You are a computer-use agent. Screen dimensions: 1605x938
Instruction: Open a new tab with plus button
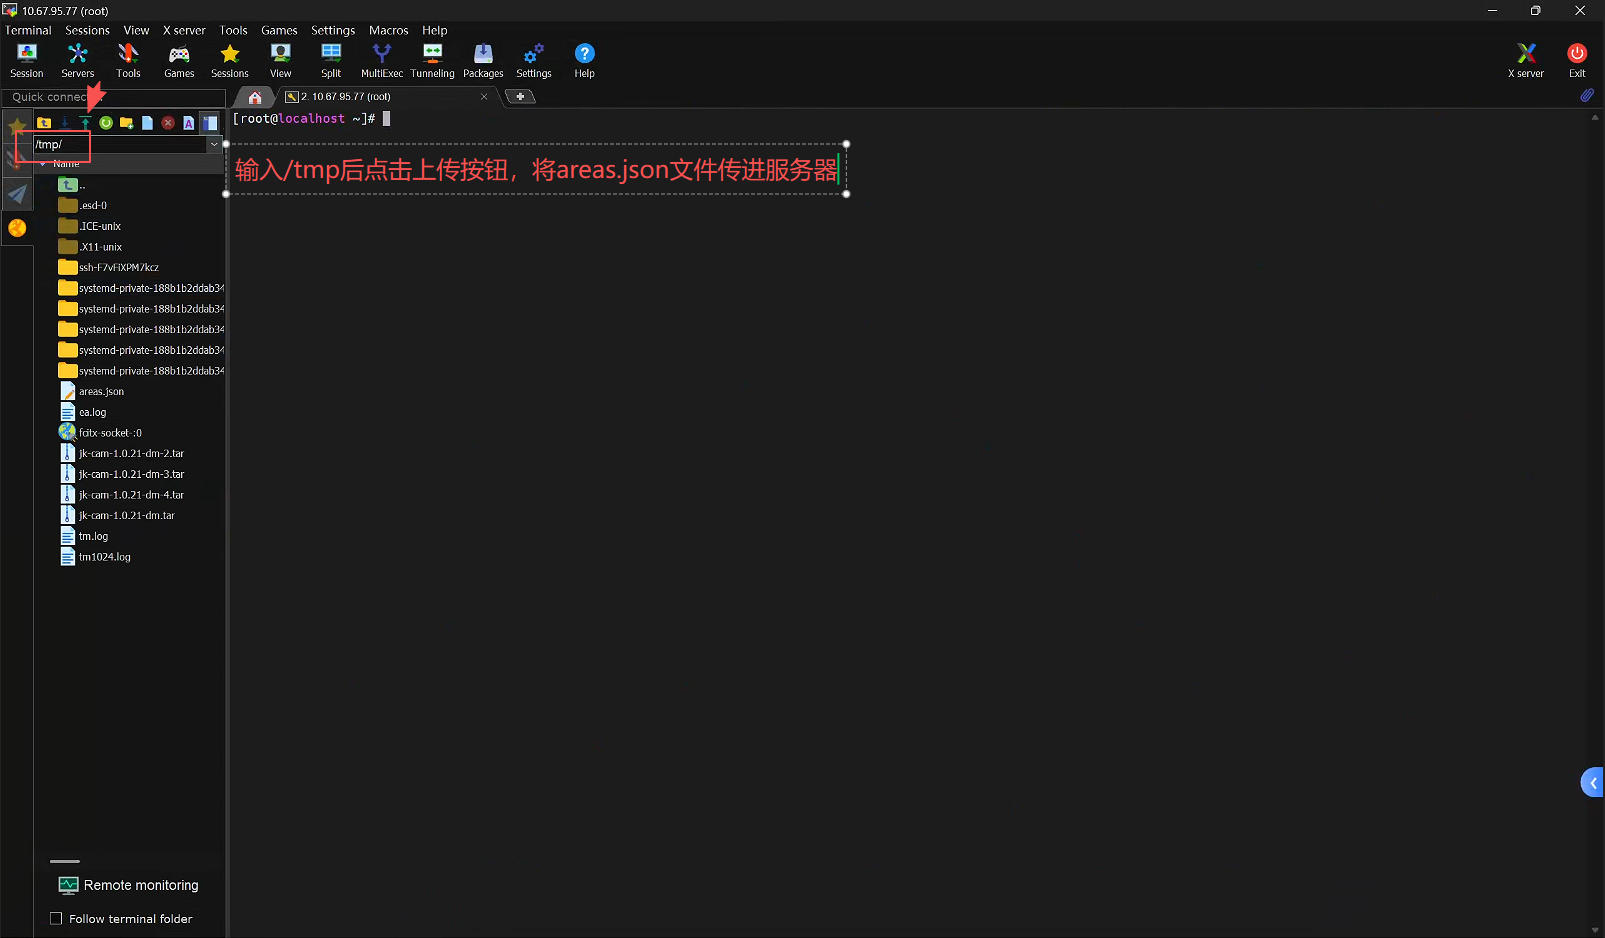[x=520, y=97]
